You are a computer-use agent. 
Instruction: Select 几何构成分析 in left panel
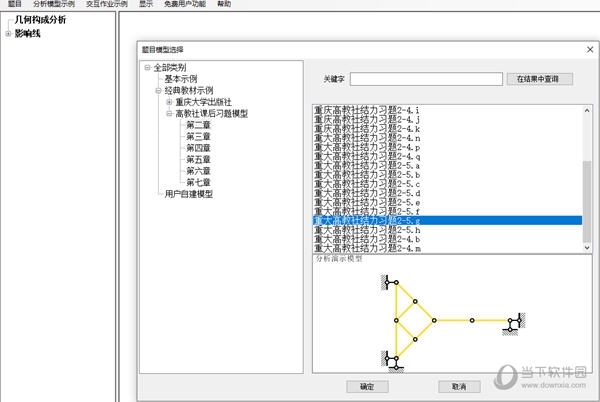click(40, 20)
